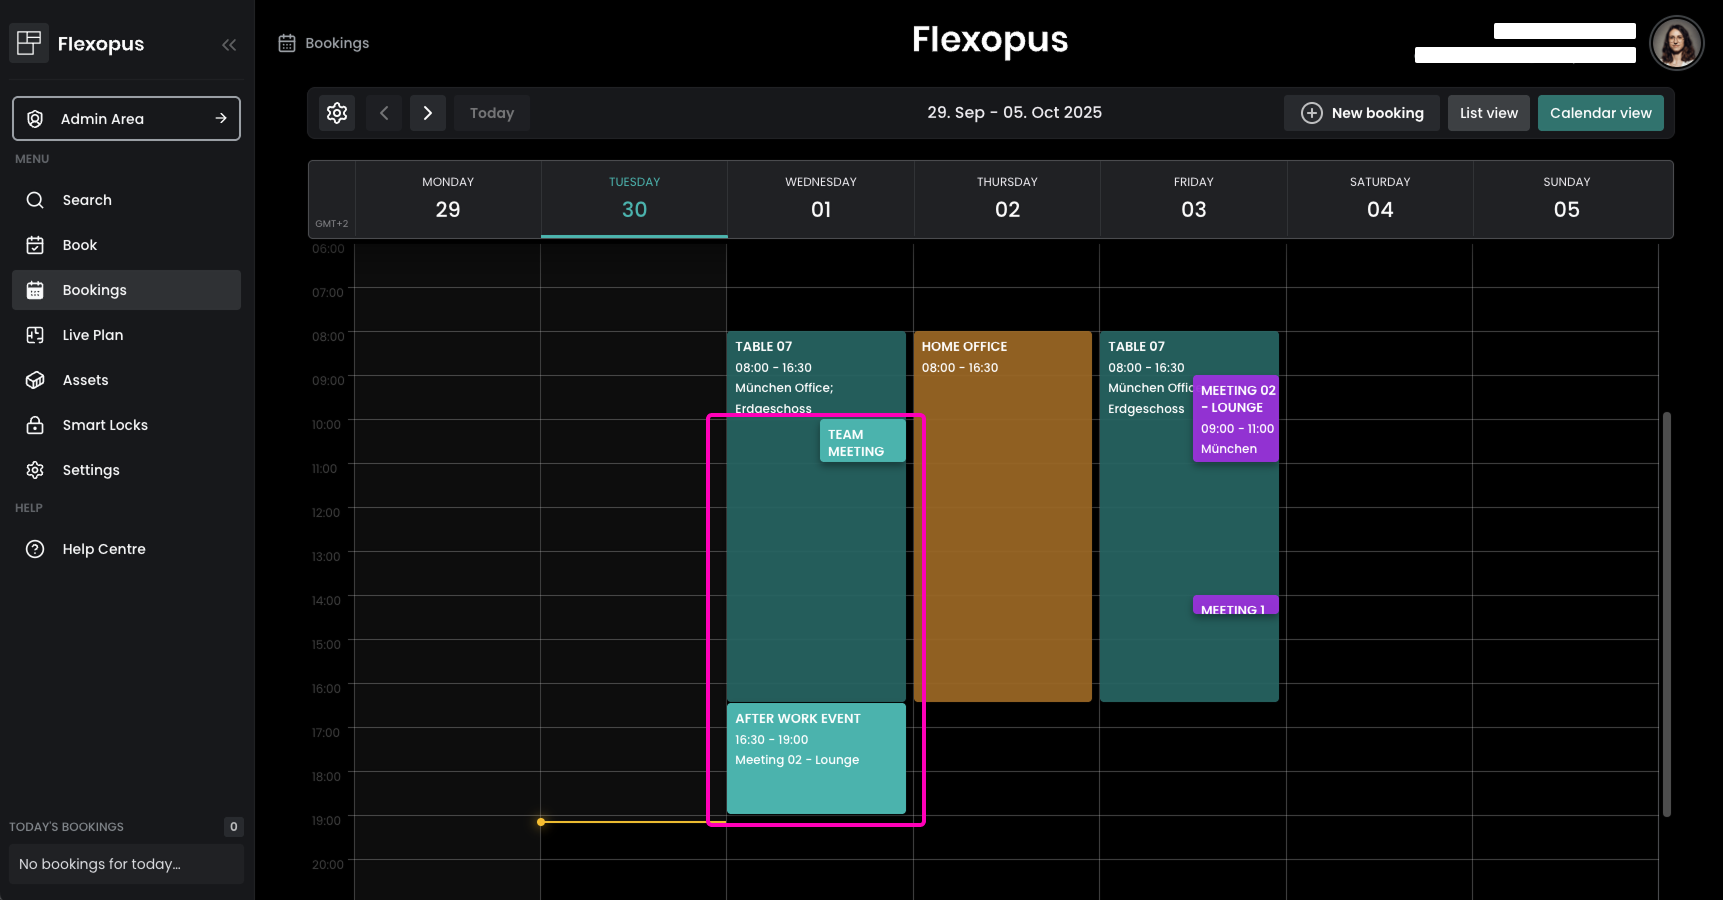Screen dimensions: 1723x900
Task: Go to previous week arrow
Action: pyautogui.click(x=384, y=113)
